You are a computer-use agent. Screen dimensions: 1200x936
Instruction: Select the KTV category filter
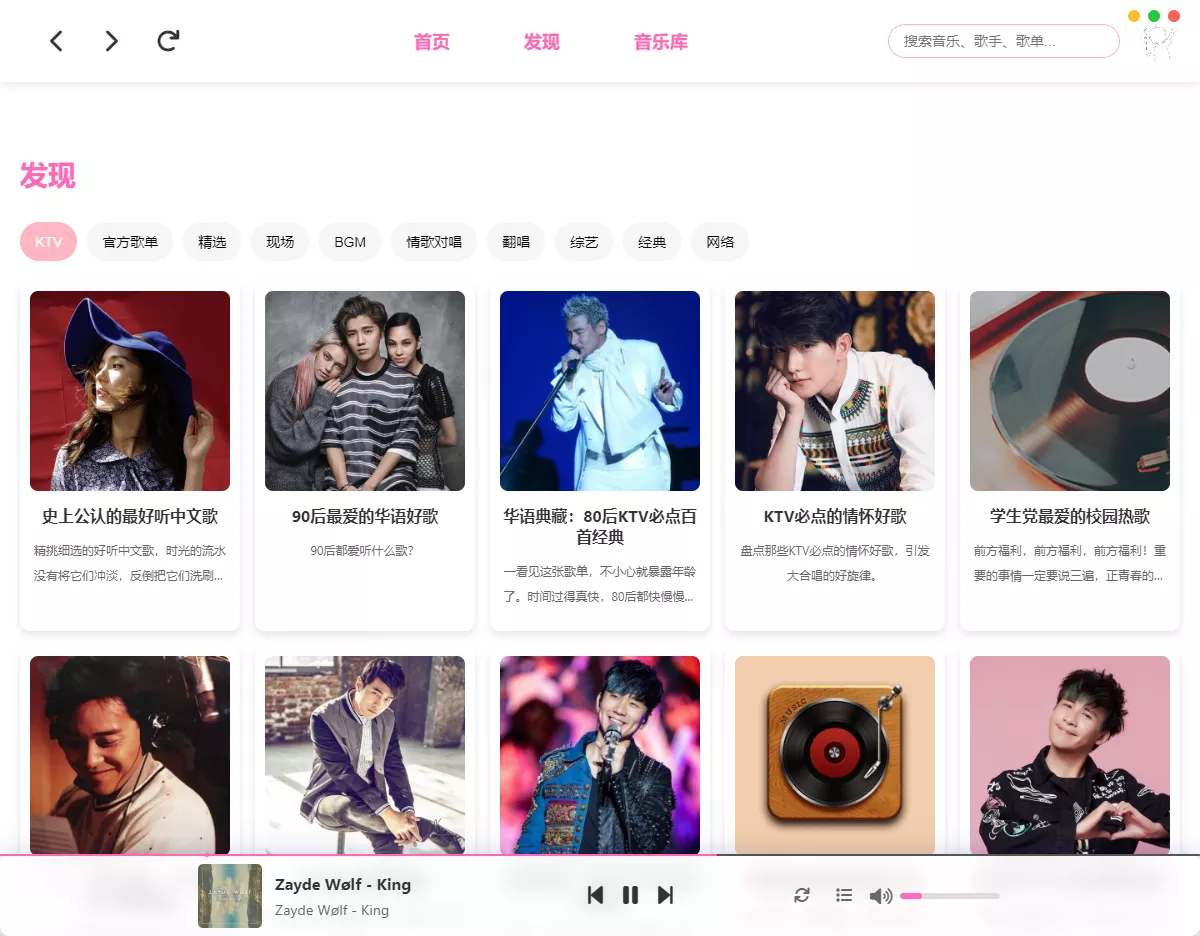[x=48, y=241]
